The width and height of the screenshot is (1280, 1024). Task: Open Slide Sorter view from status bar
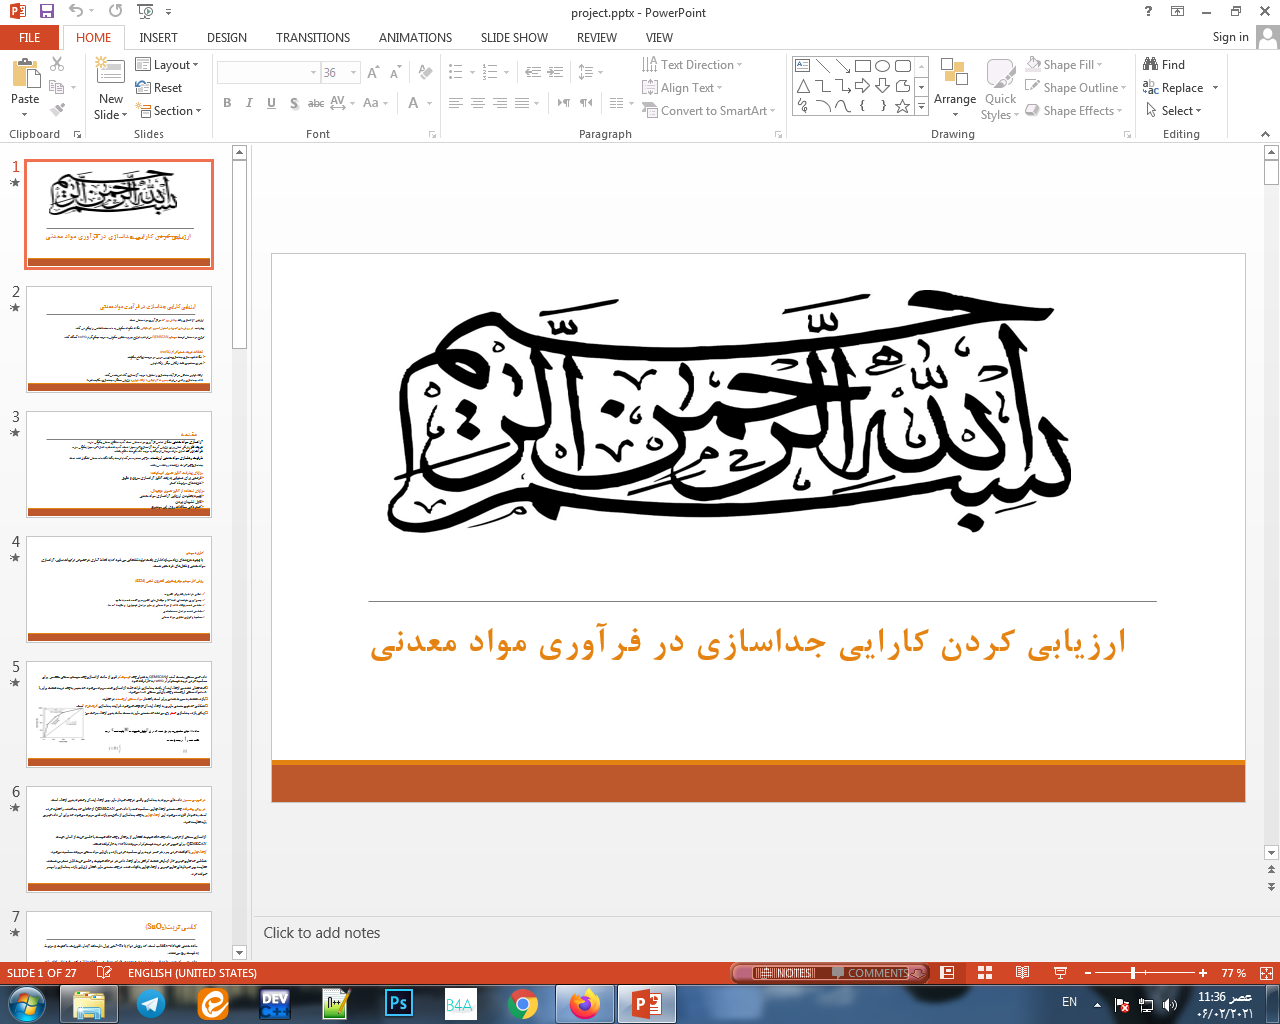985,973
